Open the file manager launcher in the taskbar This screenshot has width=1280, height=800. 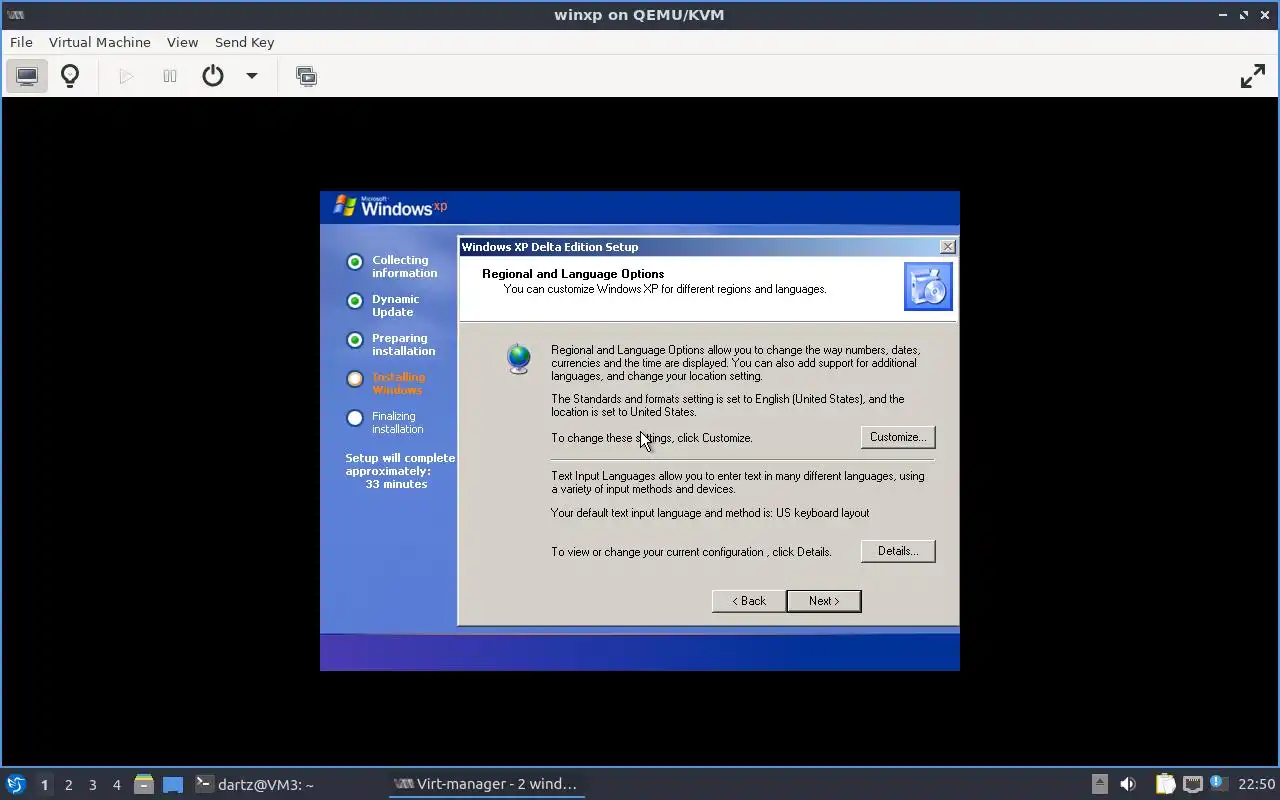[143, 784]
